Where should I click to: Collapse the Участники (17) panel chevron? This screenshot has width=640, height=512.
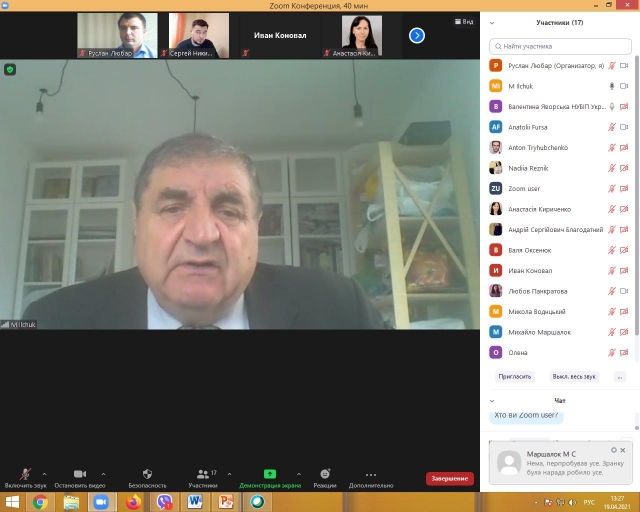(x=492, y=23)
